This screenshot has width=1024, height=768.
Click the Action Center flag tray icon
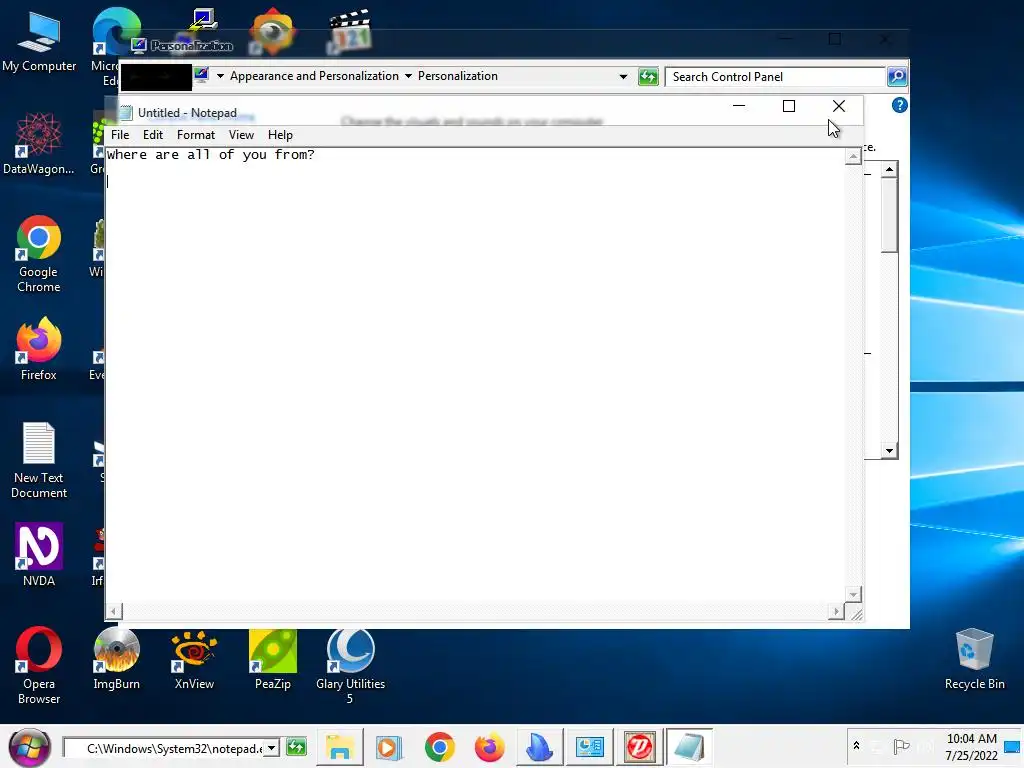click(x=901, y=746)
